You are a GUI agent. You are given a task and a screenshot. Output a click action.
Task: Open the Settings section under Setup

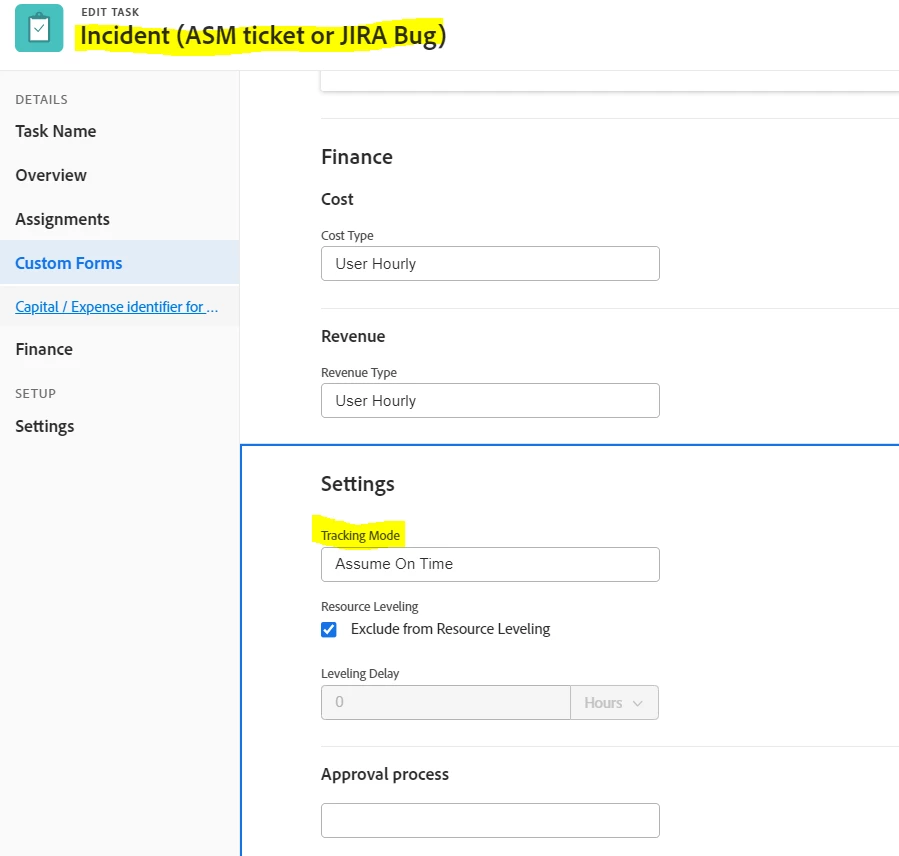click(45, 427)
